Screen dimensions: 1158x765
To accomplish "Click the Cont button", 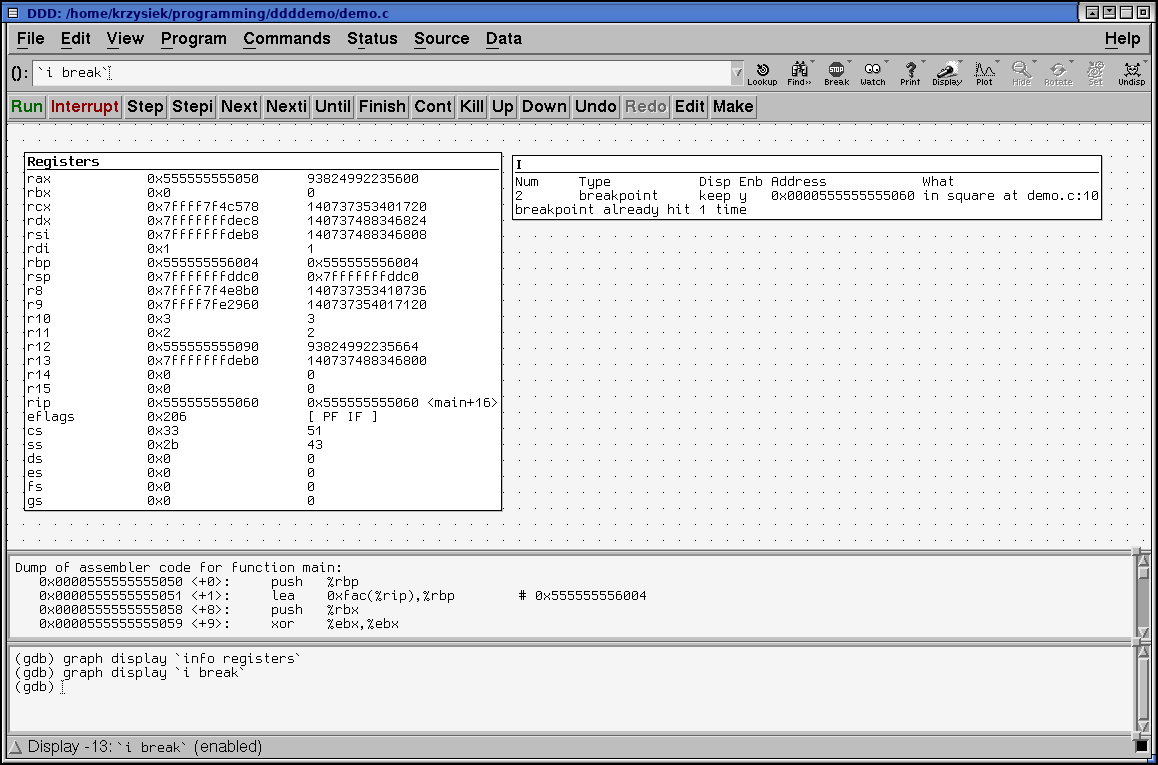I will click(433, 106).
